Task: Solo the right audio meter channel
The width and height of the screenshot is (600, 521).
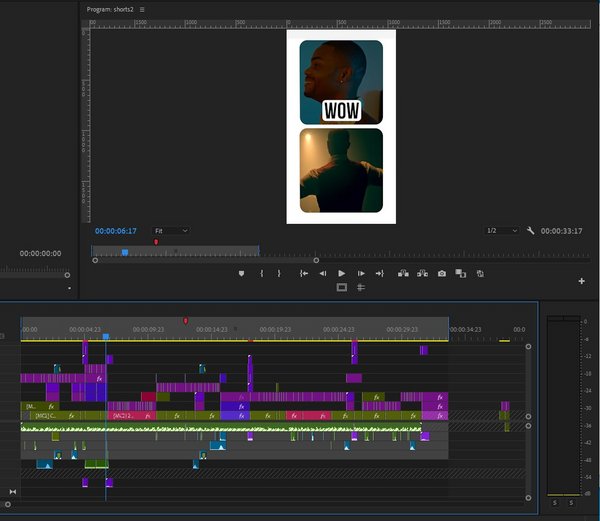Action: [571, 503]
